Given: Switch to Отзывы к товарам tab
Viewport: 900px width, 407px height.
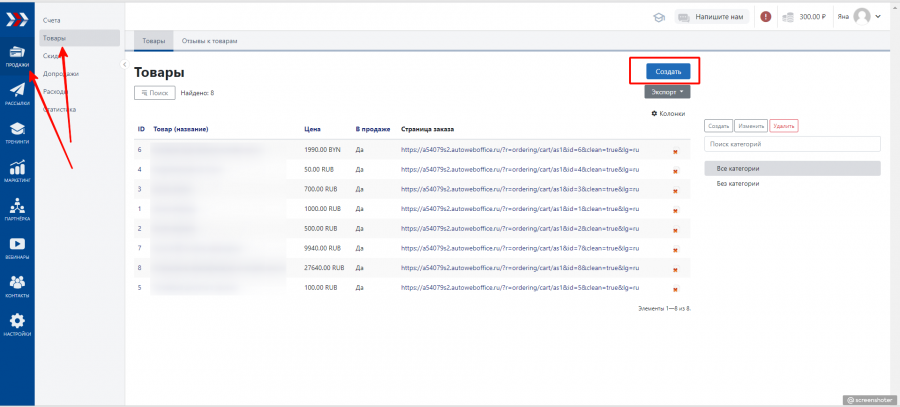Looking at the screenshot, I should (208, 41).
